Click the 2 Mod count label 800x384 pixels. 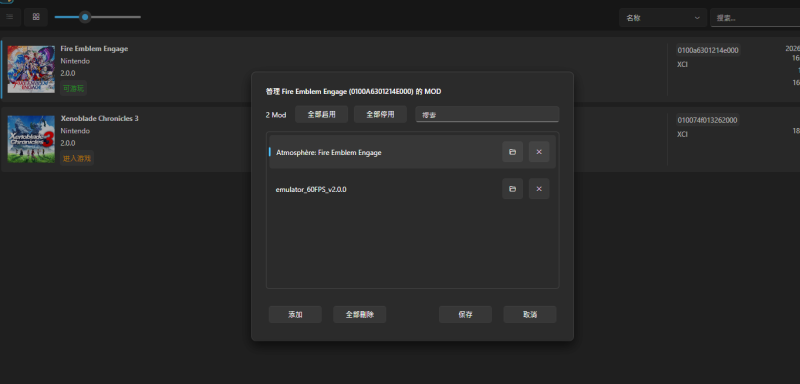276,115
